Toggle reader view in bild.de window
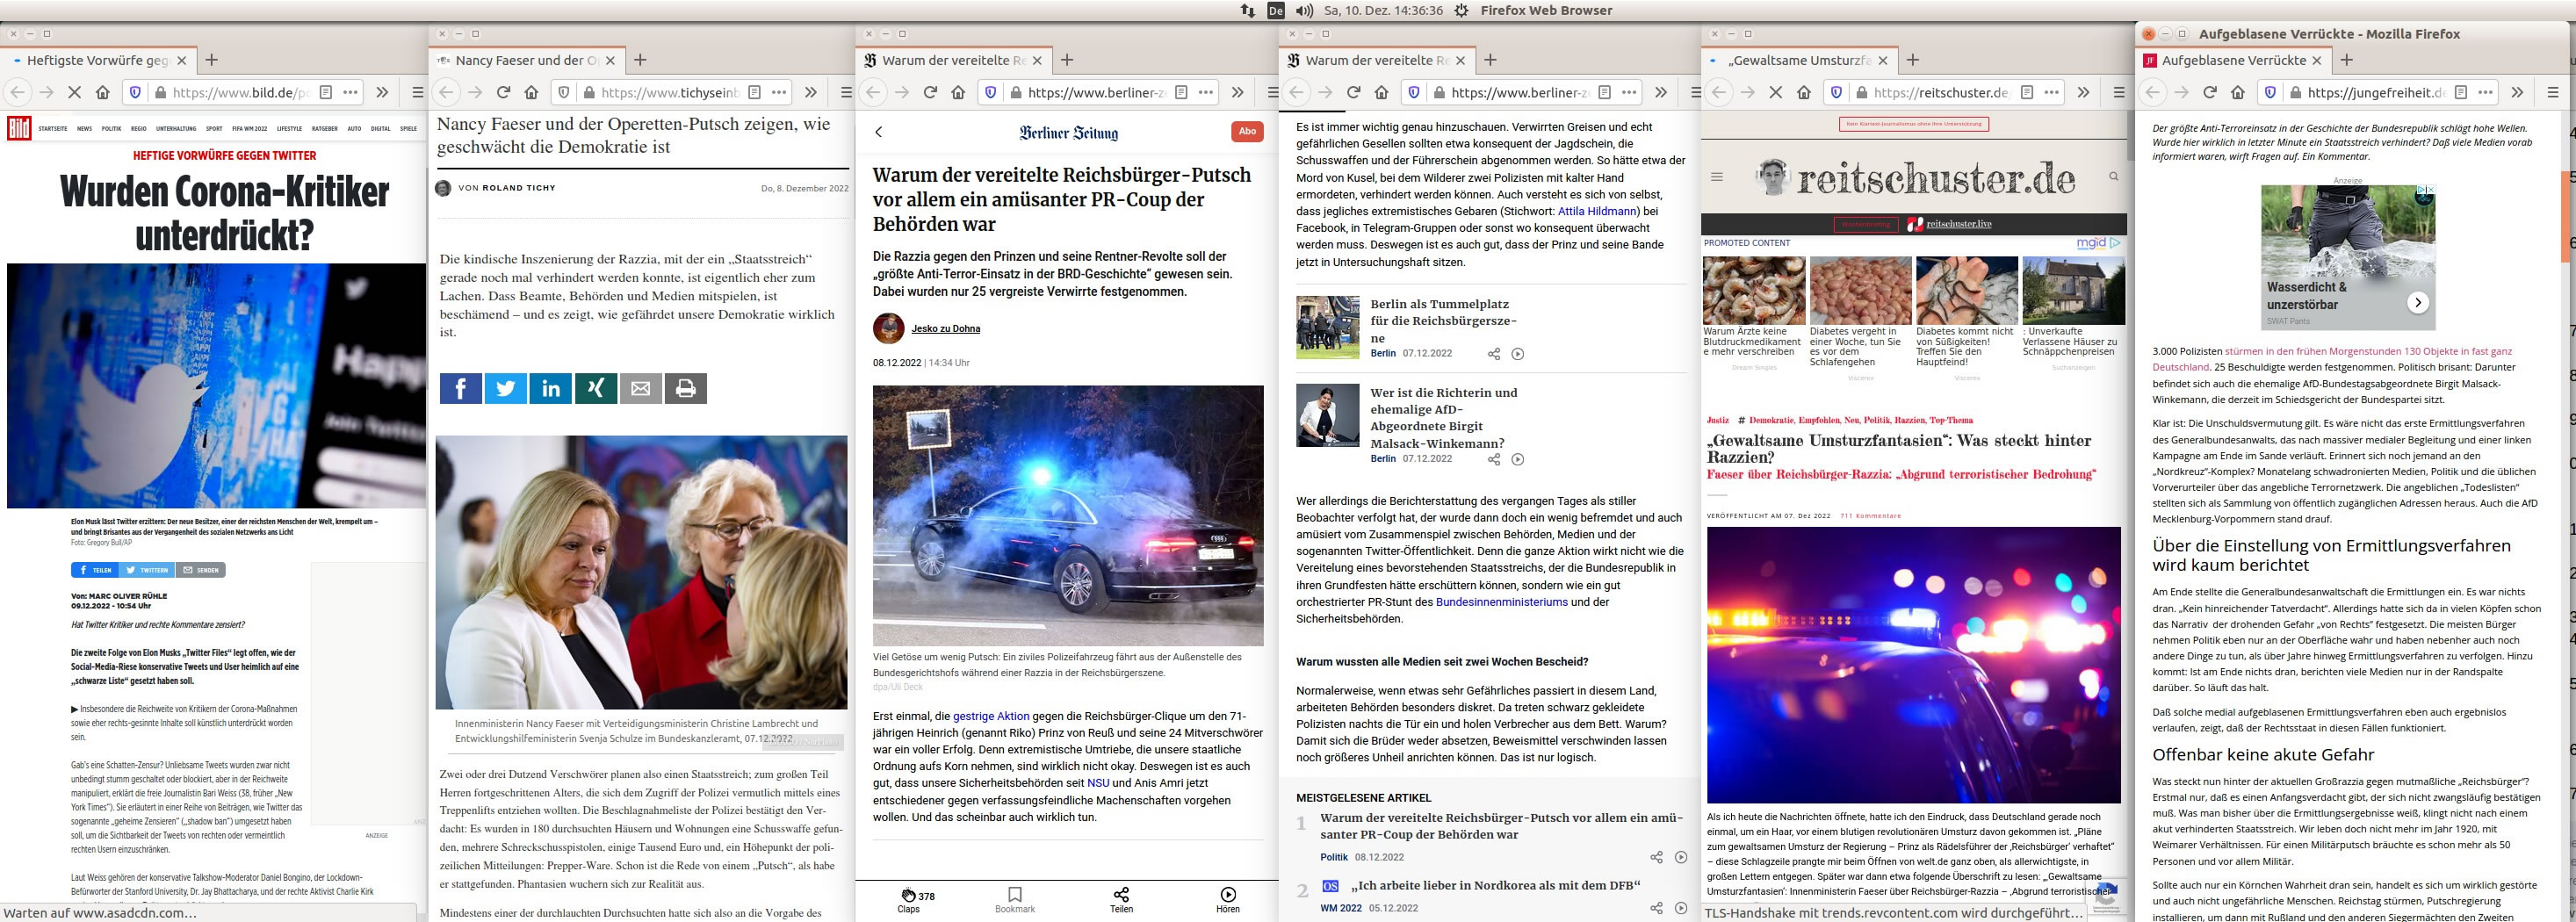Viewport: 2576px width, 922px height. pyautogui.click(x=325, y=92)
